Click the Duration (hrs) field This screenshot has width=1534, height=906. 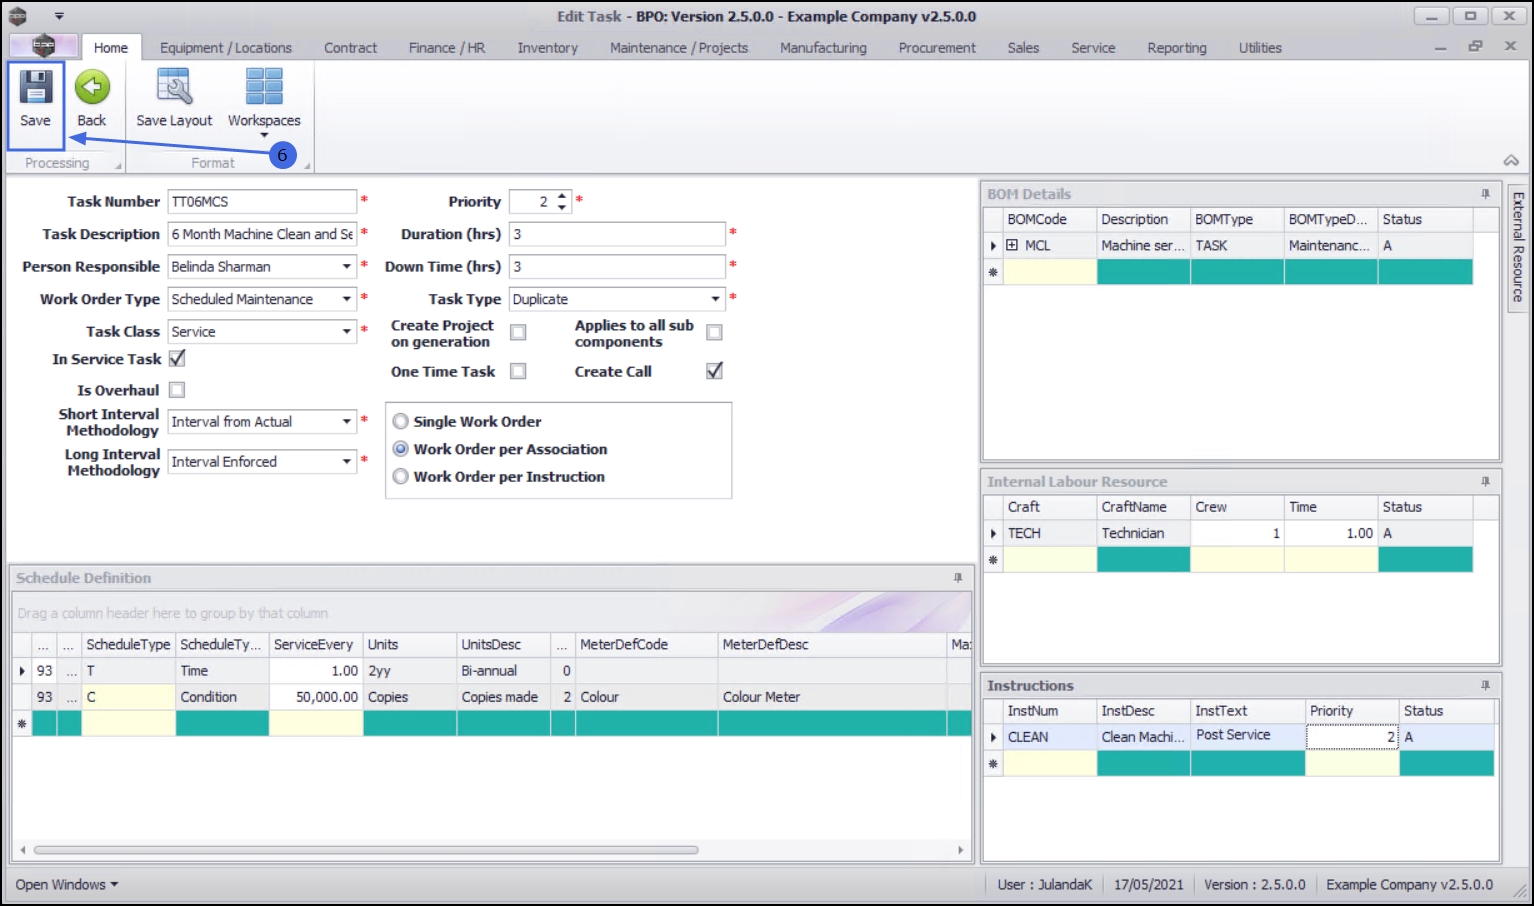coord(617,234)
